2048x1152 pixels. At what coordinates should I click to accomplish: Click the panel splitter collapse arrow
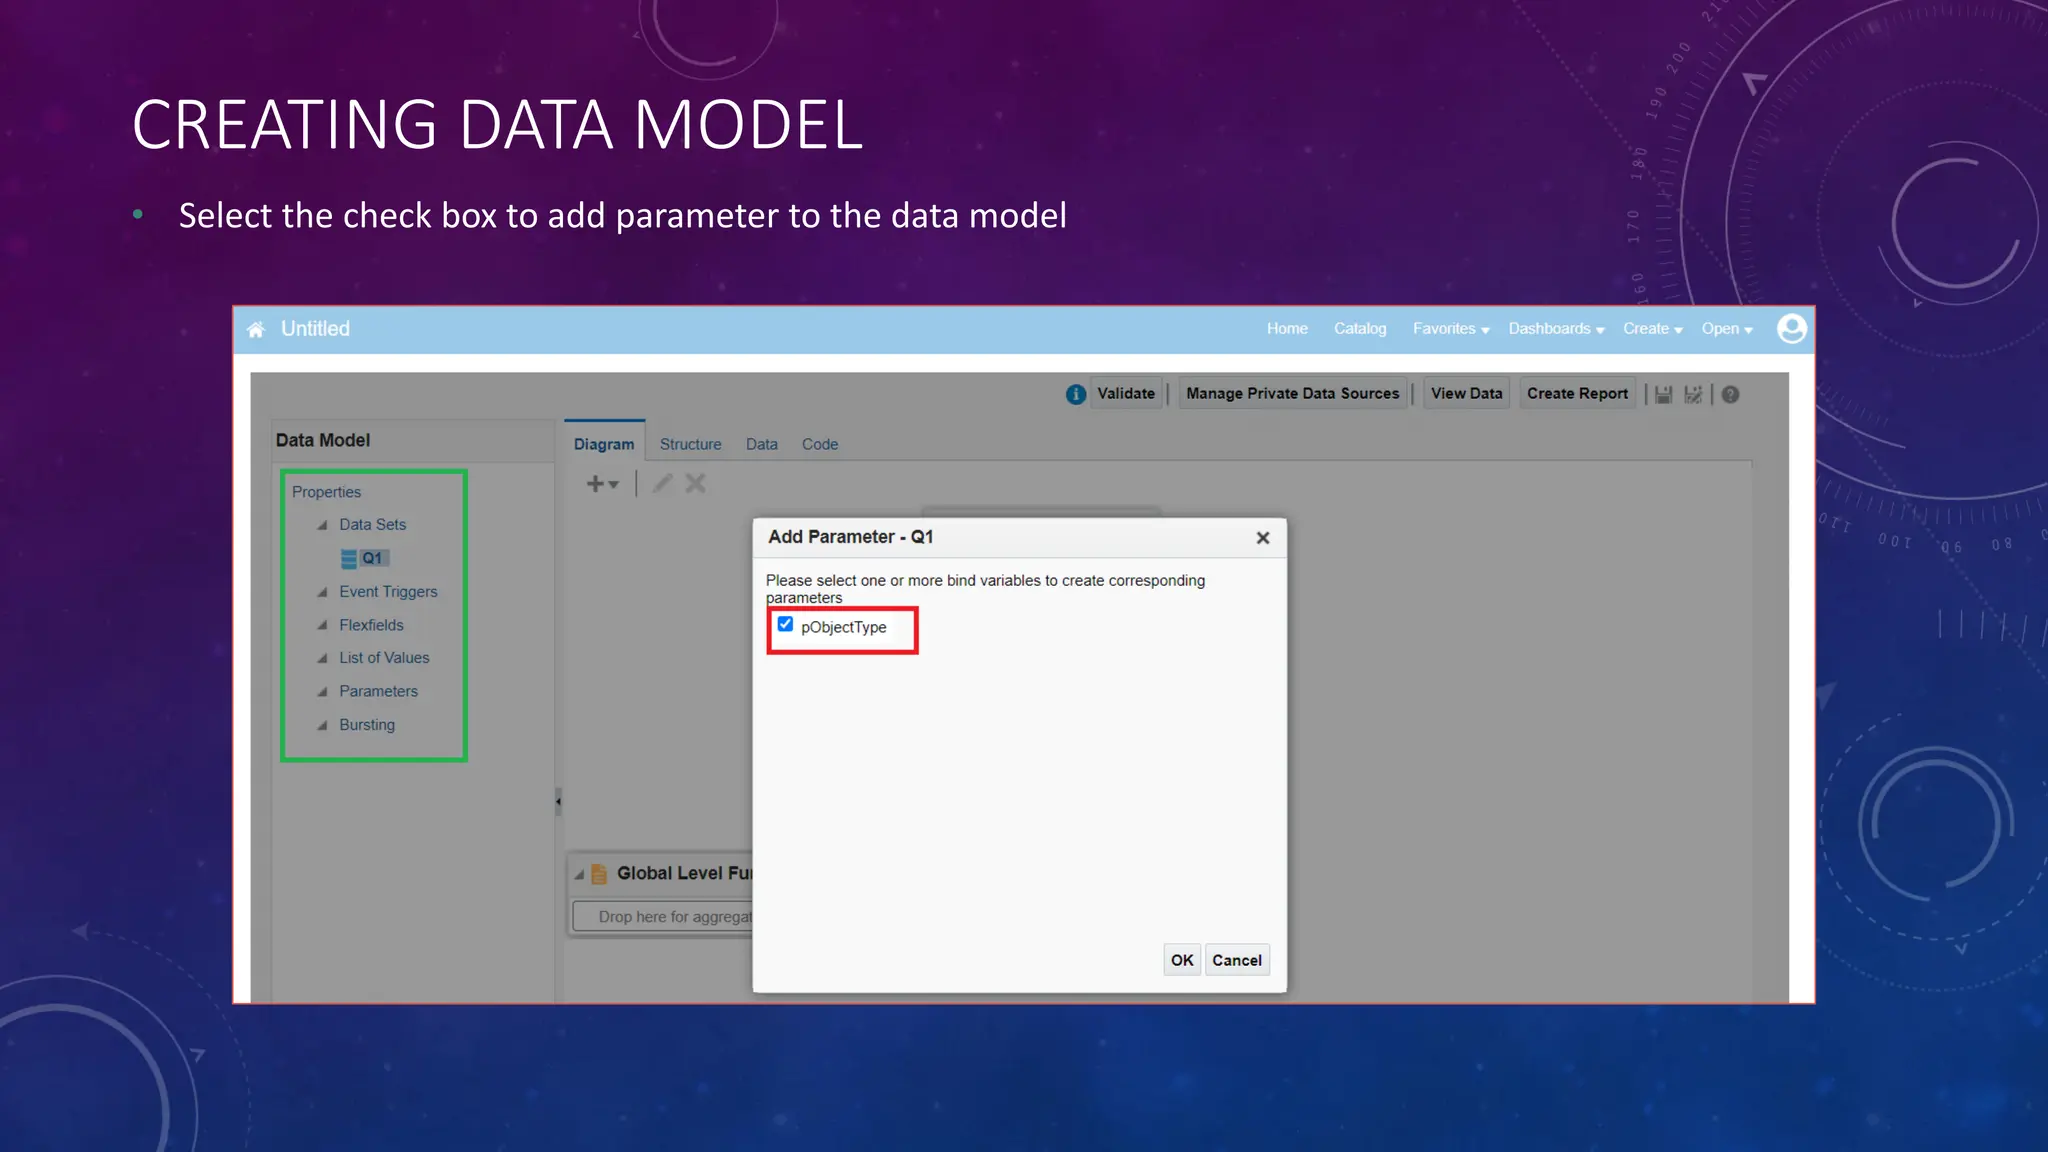click(558, 801)
